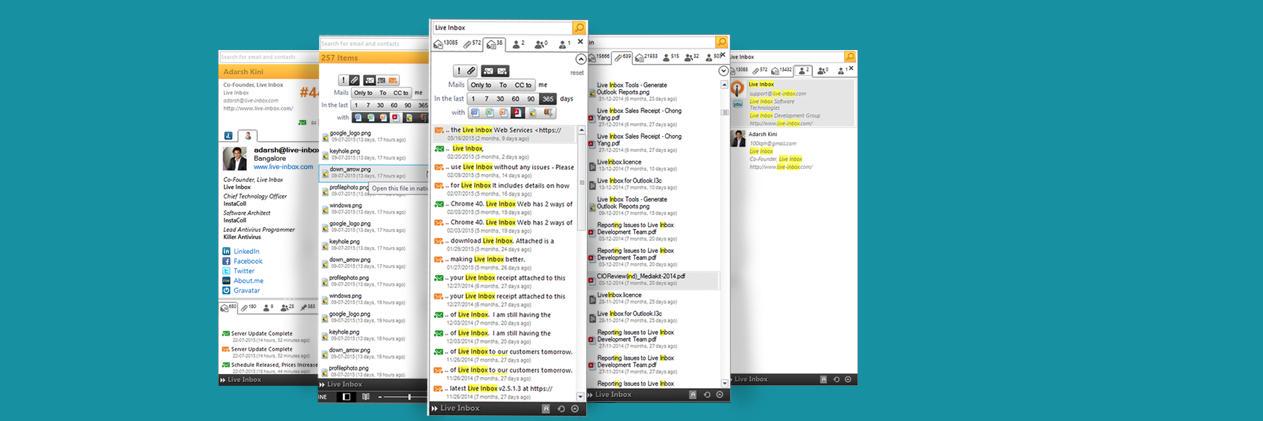Open 'CIOReview(Ind)_Mediakit-2014.pdf' attachment

(652, 279)
